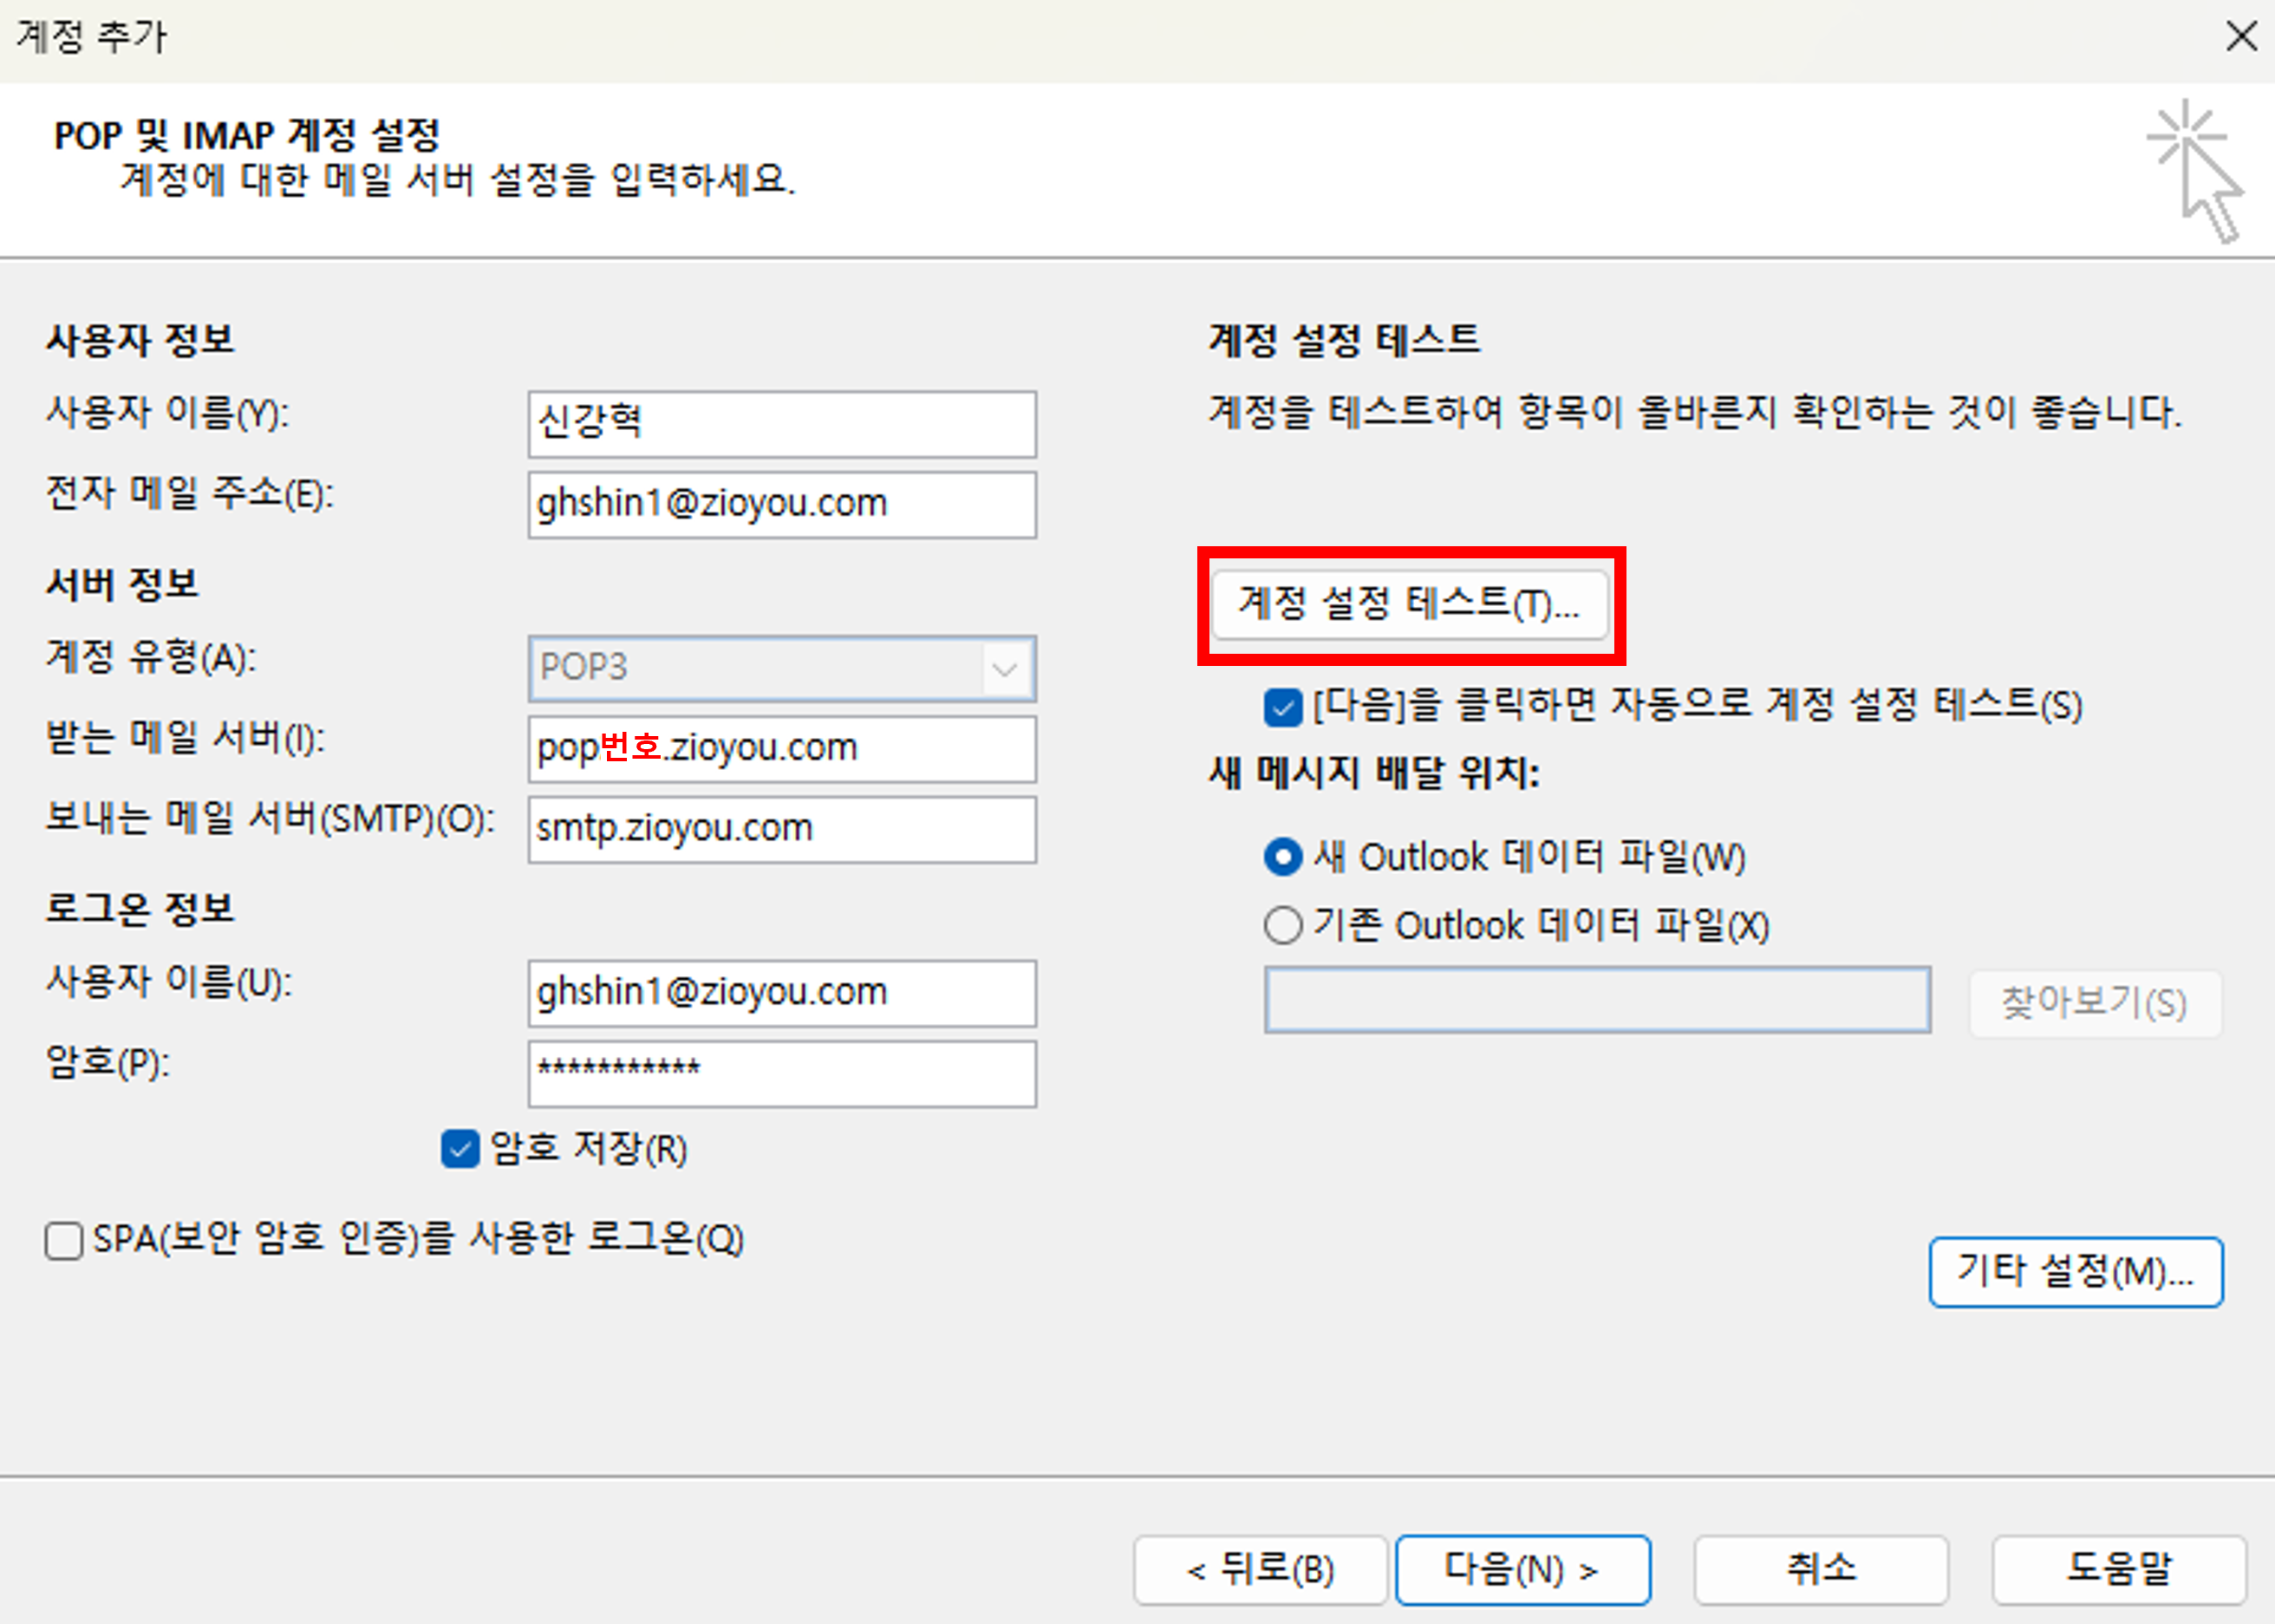Click the 찾아보기(S) browse button
2275x1624 pixels.
point(2095,1003)
